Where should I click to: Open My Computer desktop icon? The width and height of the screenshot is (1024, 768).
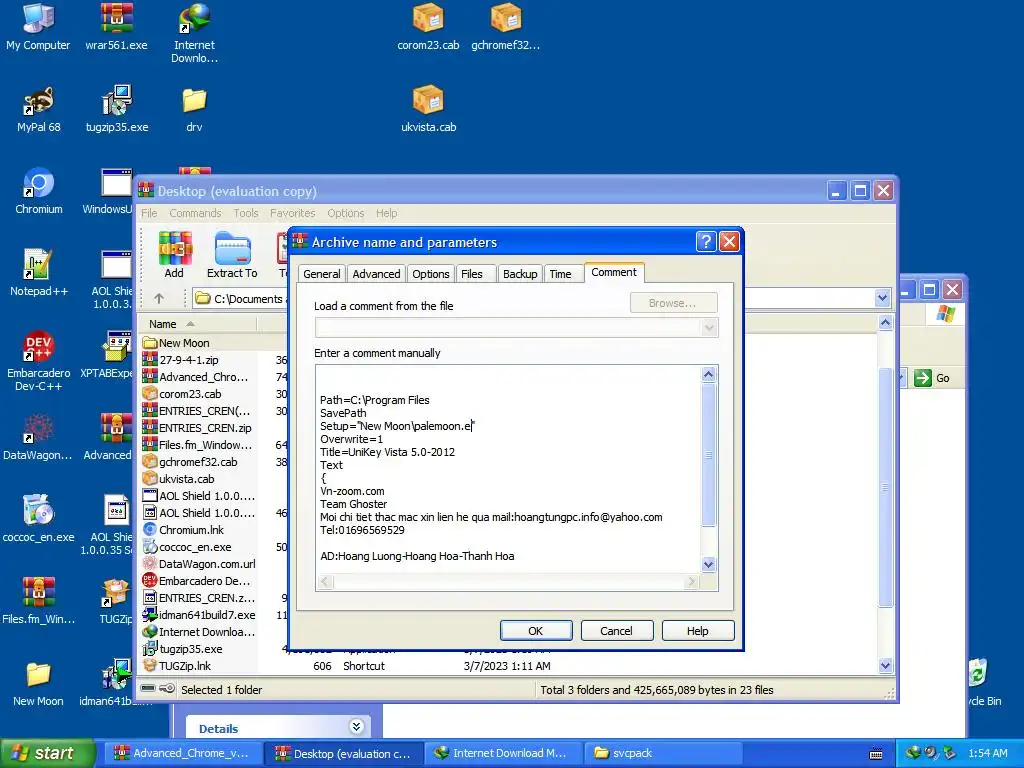[x=38, y=27]
